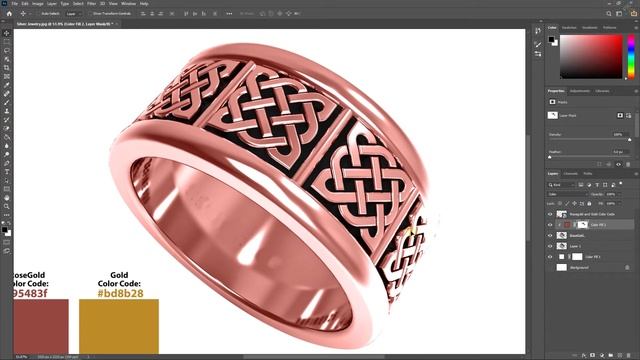
Task: Click the pixel mask button in Properties panel
Action: coord(620,116)
